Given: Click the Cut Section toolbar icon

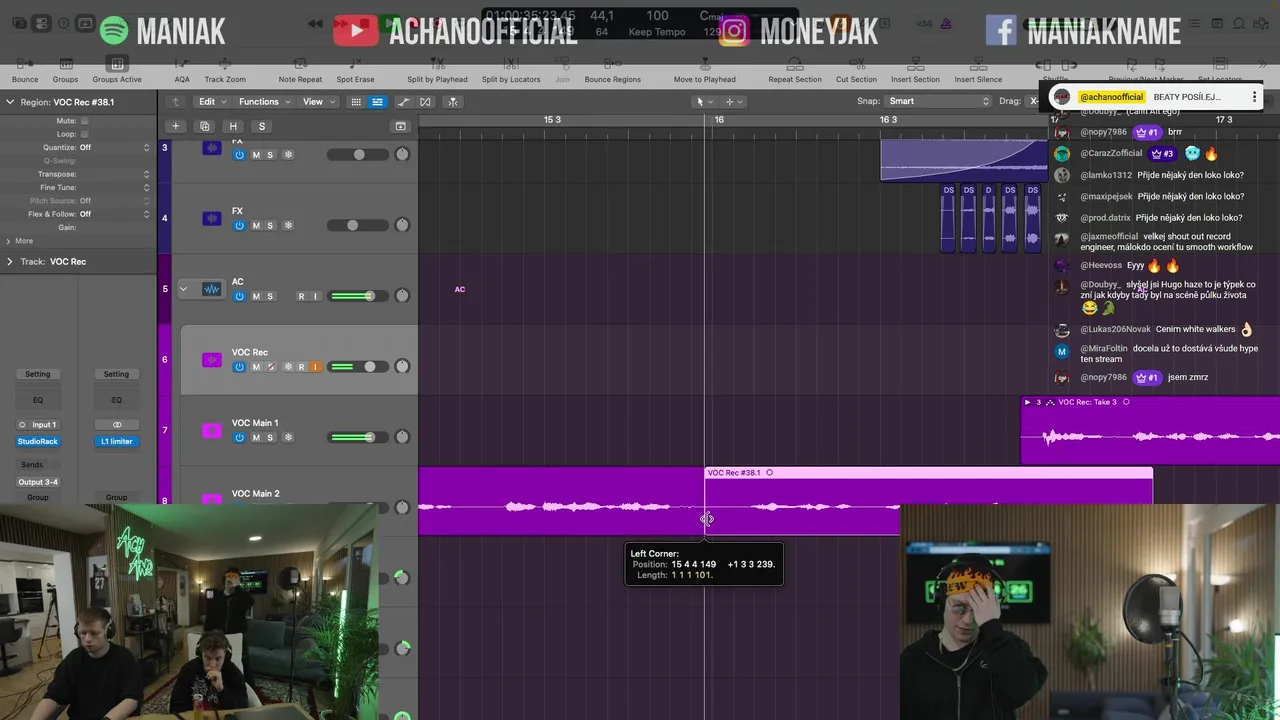Looking at the screenshot, I should tap(856, 65).
